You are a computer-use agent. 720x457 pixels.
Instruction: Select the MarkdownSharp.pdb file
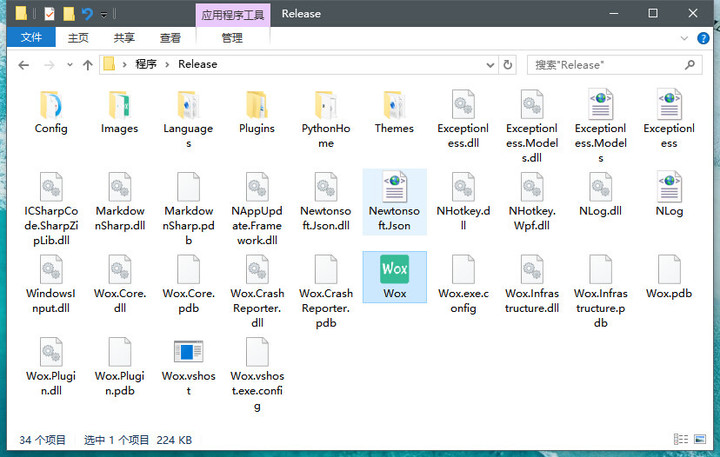(x=188, y=209)
